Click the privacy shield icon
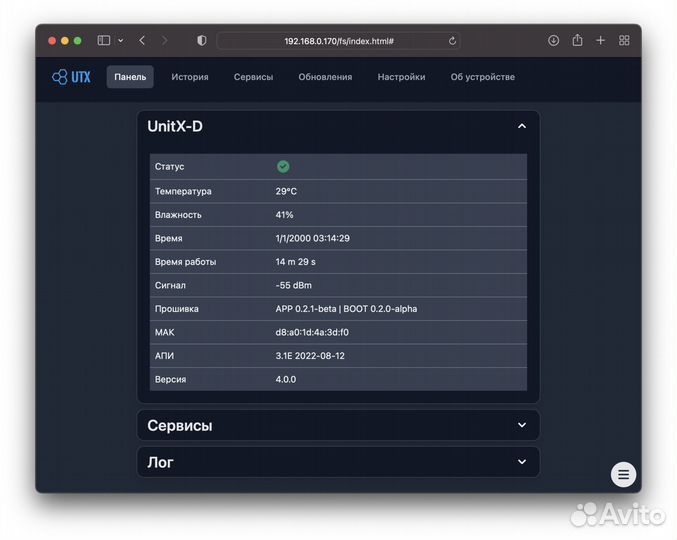677x540 pixels. pos(201,41)
